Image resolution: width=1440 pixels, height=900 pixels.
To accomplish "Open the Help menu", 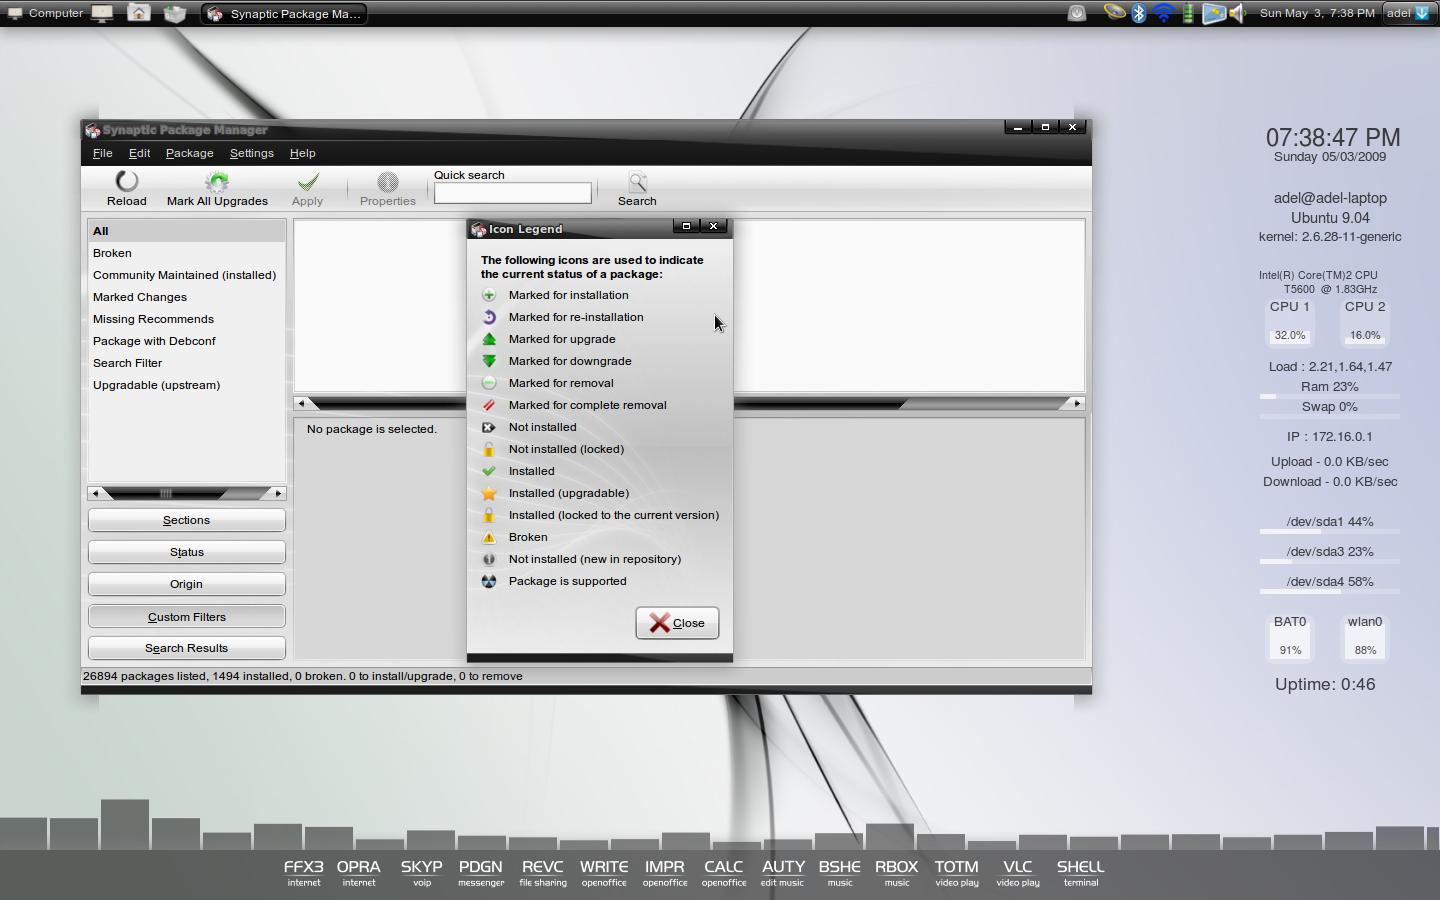I will (x=302, y=153).
